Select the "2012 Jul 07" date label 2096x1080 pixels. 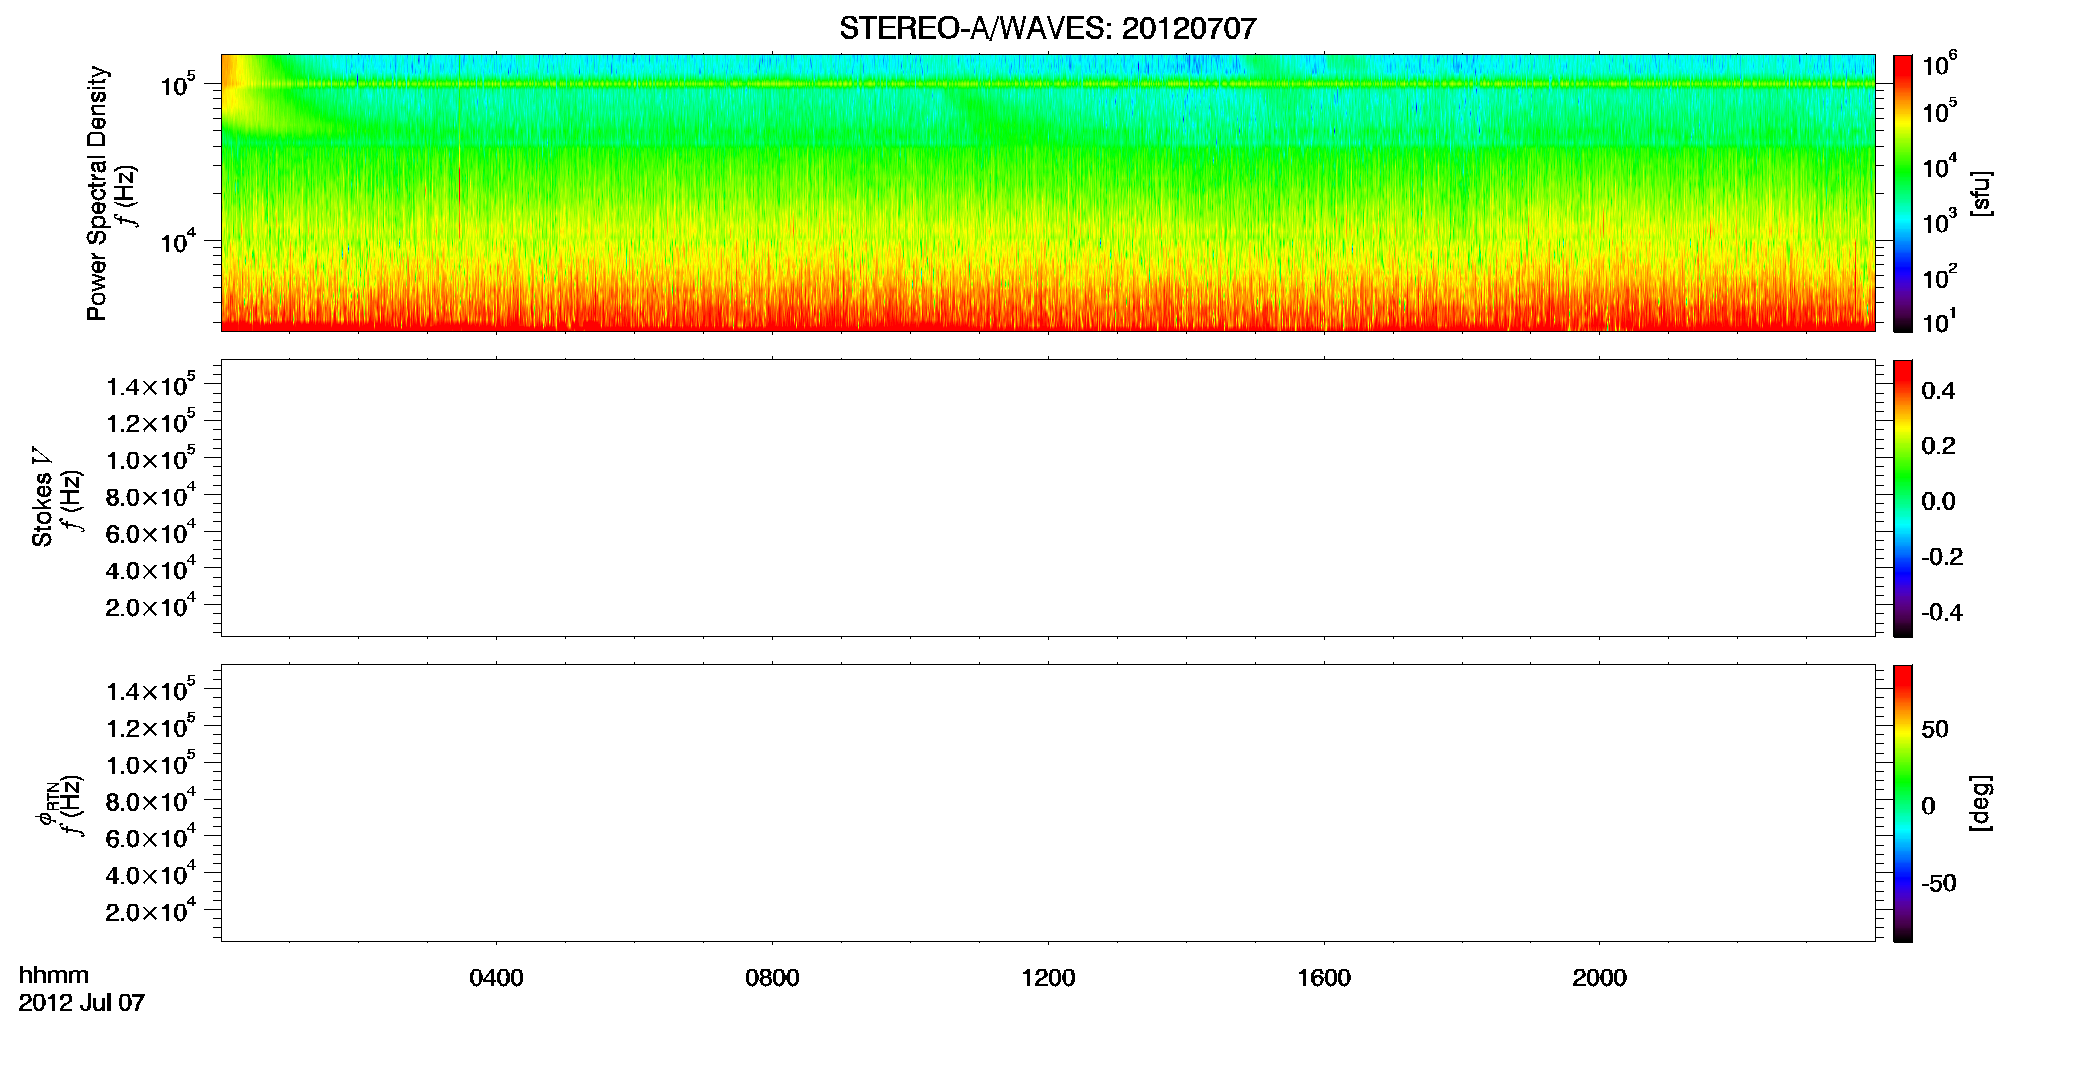pos(82,1003)
